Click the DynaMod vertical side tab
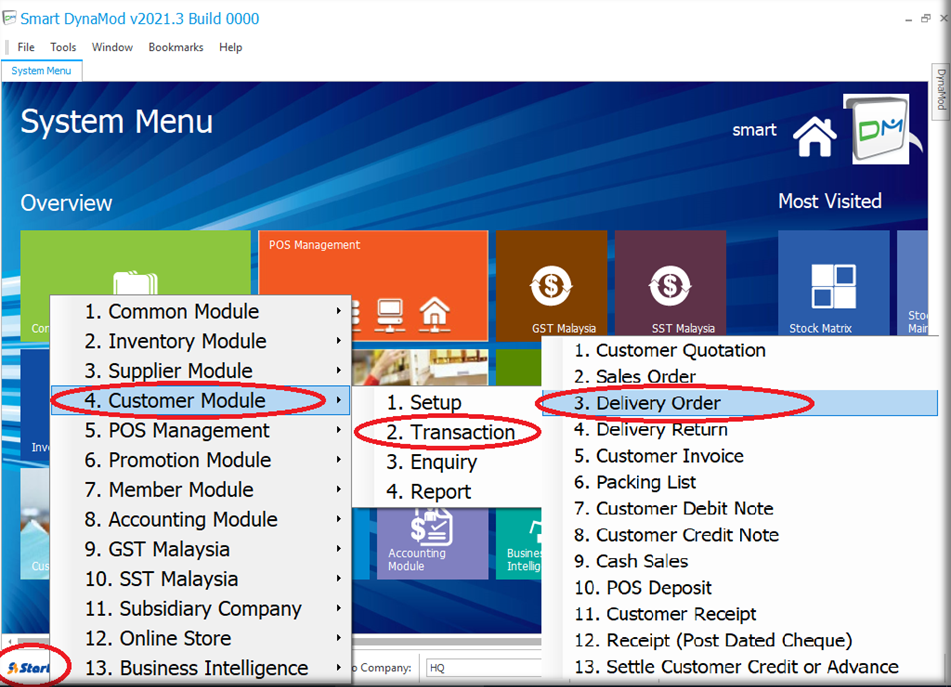 (x=941, y=90)
